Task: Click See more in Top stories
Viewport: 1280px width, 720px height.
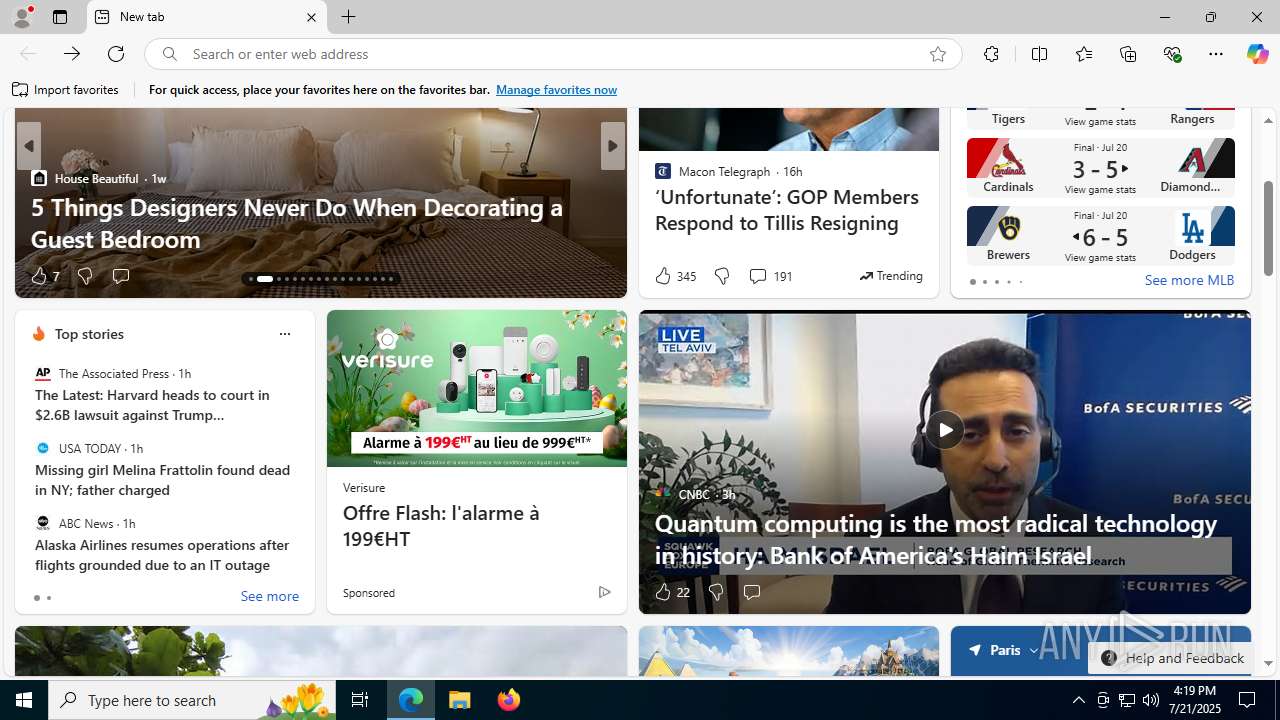Action: coord(269,597)
